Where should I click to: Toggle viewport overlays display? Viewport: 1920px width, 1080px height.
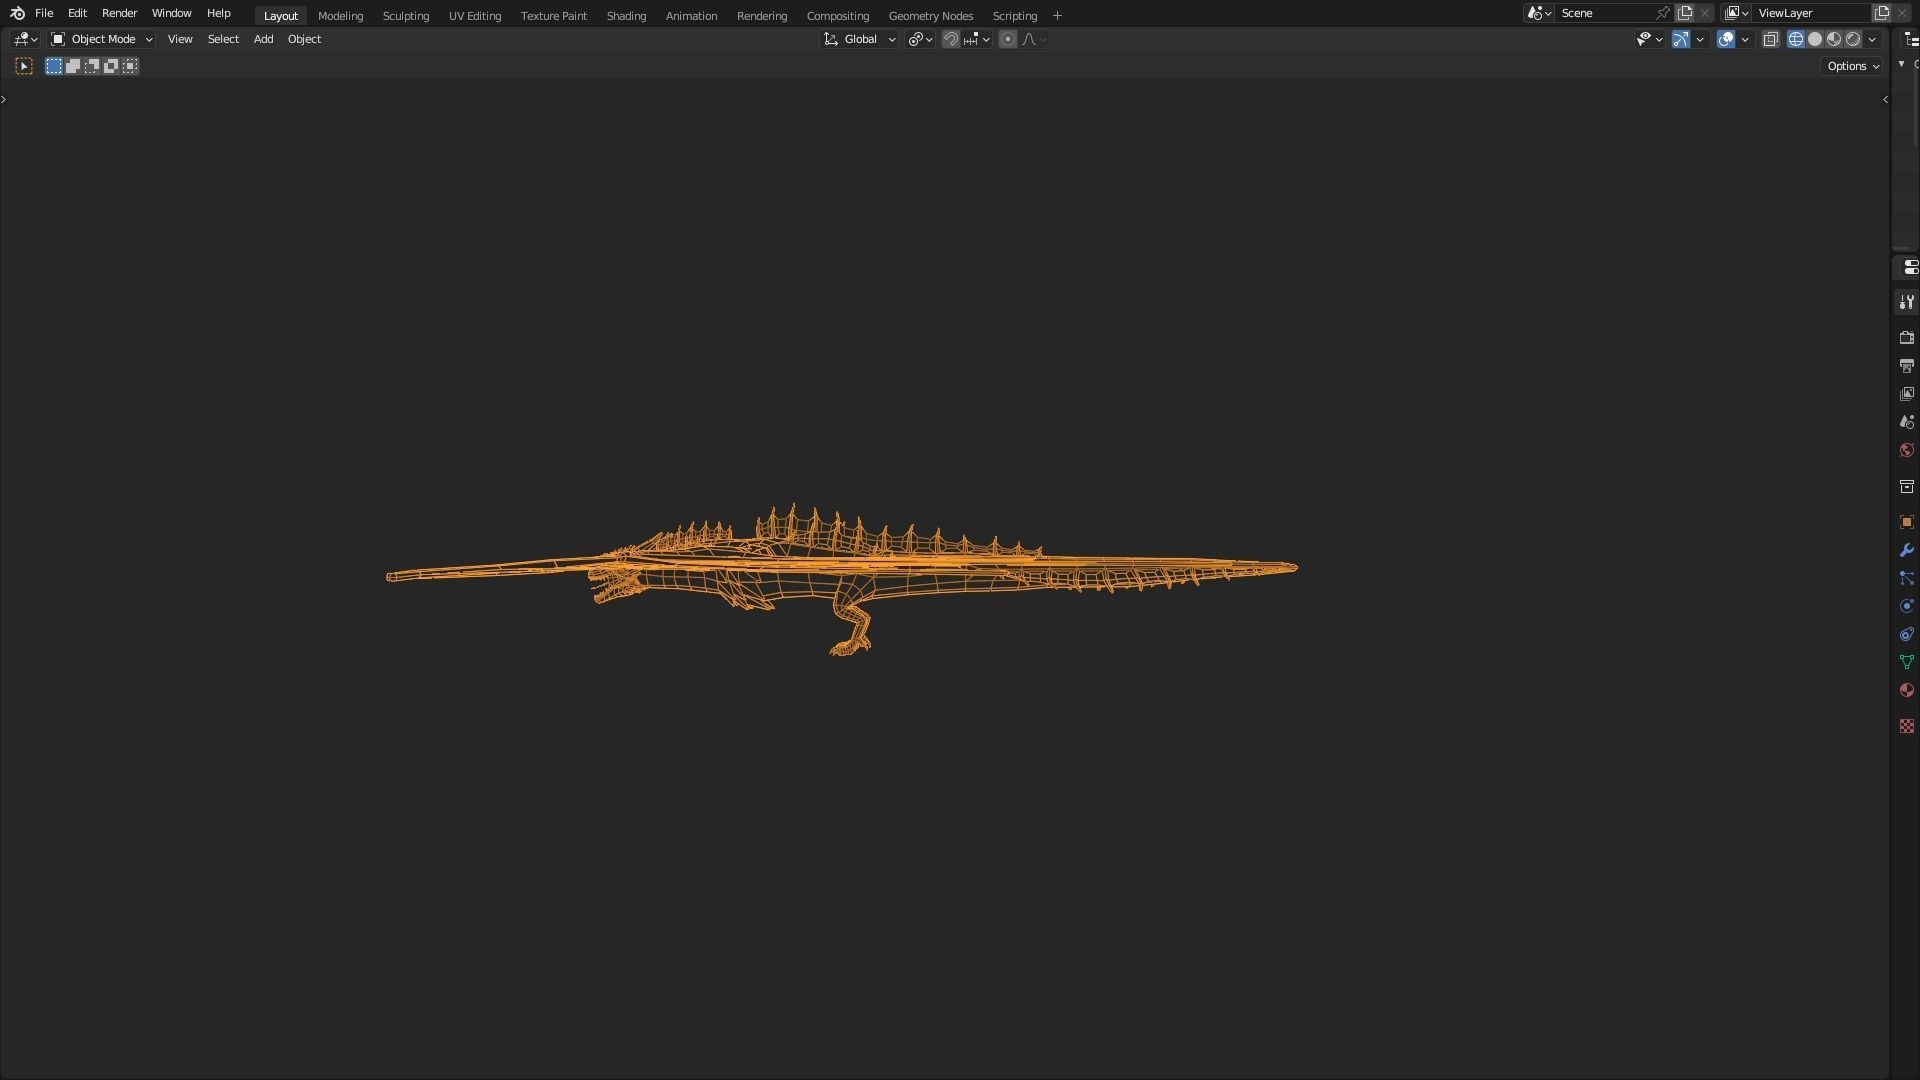[x=1726, y=39]
